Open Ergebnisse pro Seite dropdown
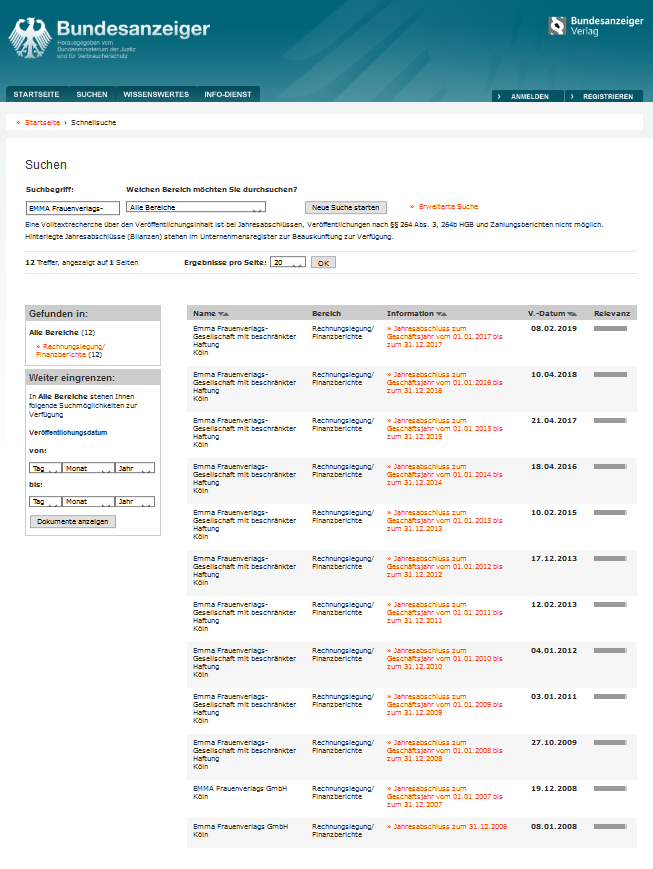653x869 pixels. [288, 263]
